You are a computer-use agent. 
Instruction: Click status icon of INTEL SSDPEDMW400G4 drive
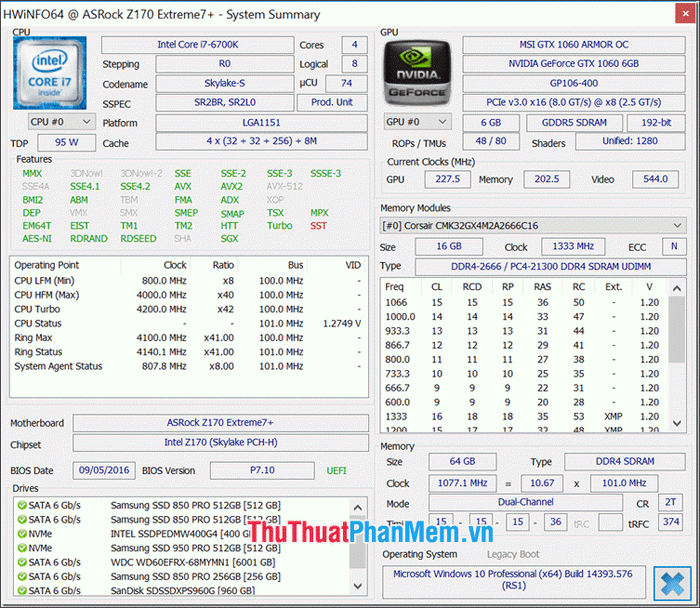[x=21, y=534]
